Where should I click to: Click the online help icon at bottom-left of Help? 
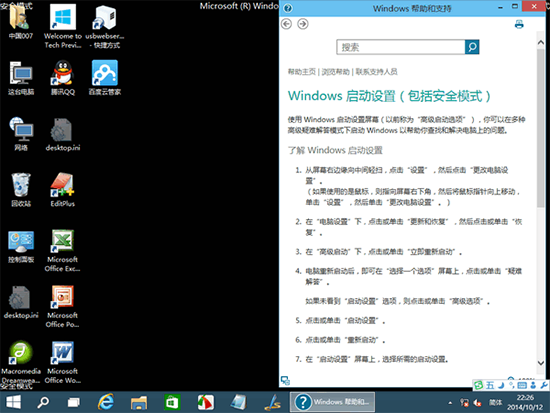click(x=285, y=381)
